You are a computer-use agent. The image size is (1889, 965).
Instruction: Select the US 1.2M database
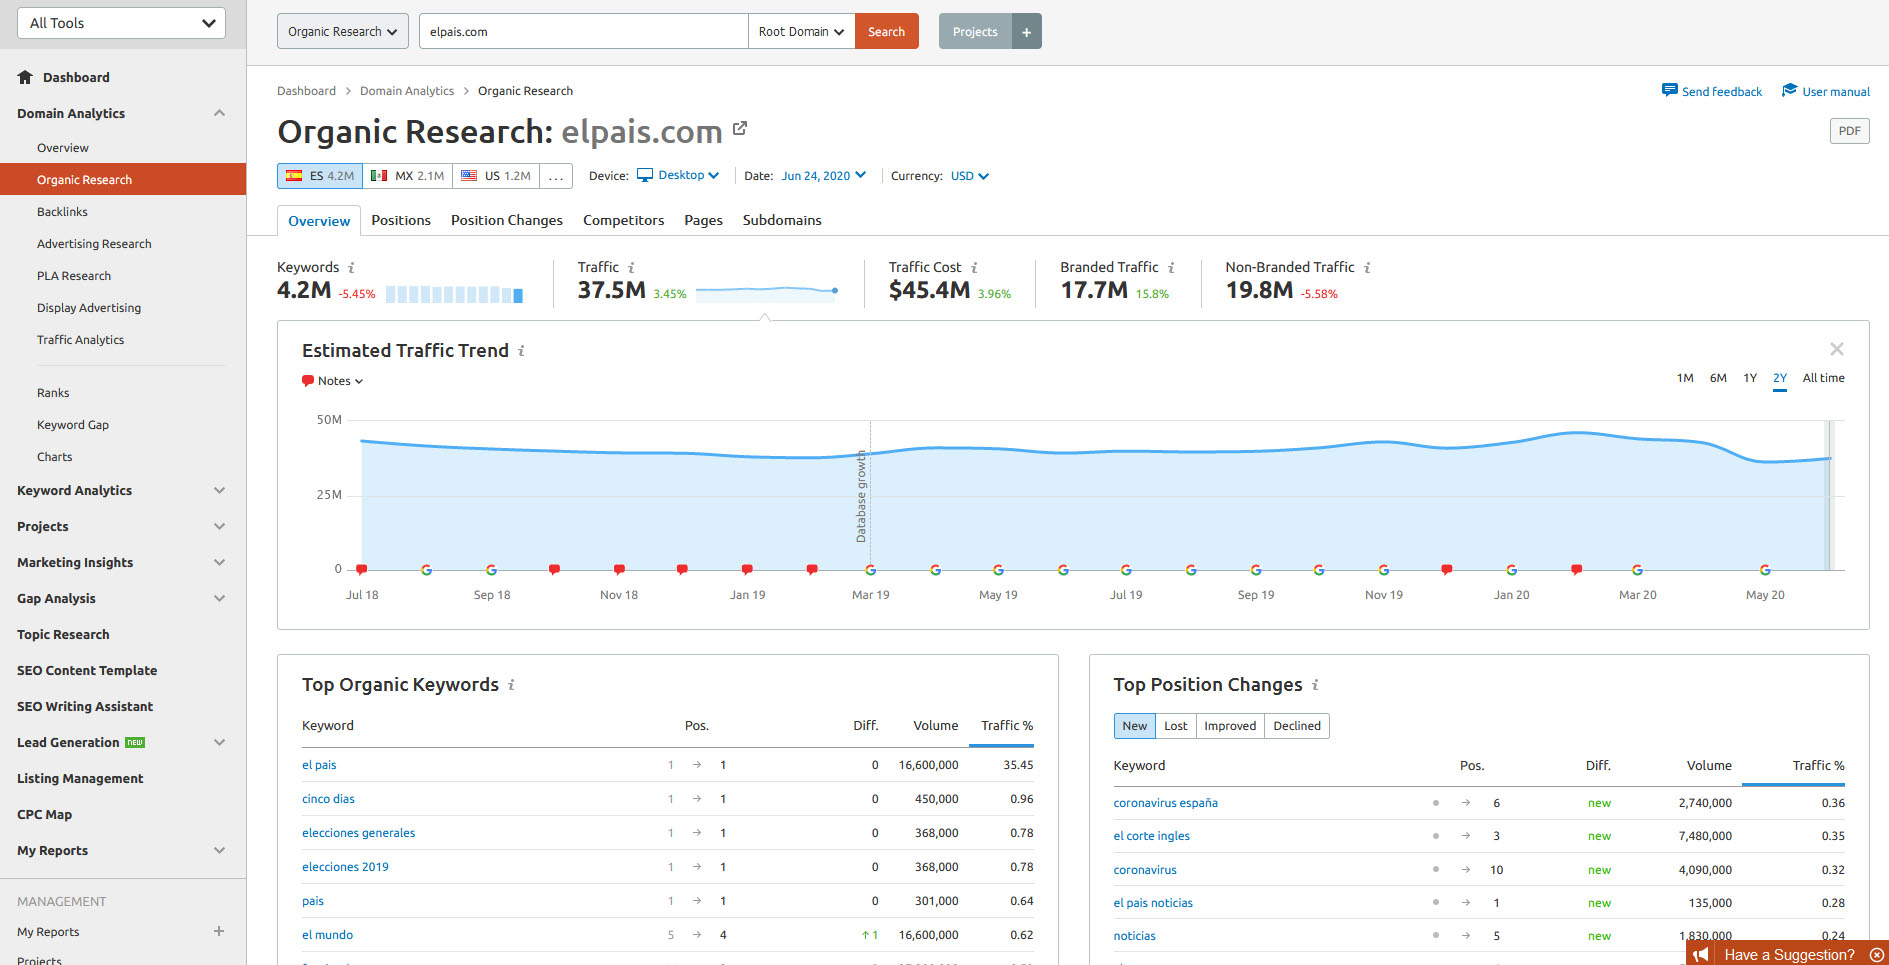pos(496,176)
